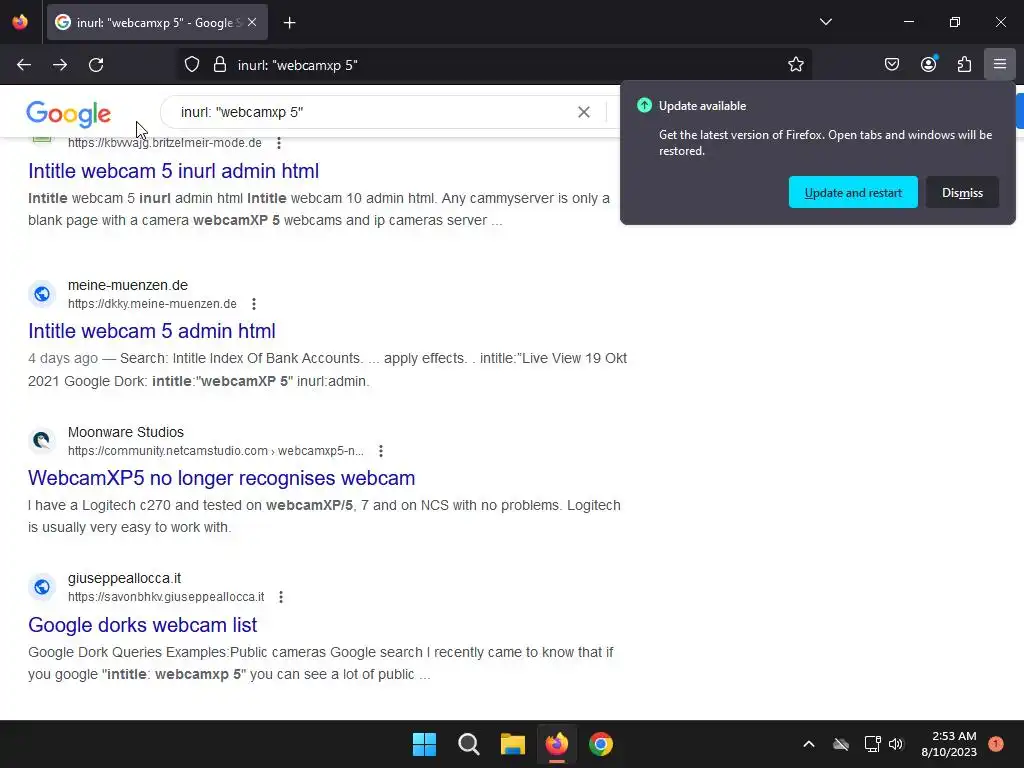The image size is (1024, 768).
Task: Click the giuseppeallocca.it globe favicon
Action: 42,587
